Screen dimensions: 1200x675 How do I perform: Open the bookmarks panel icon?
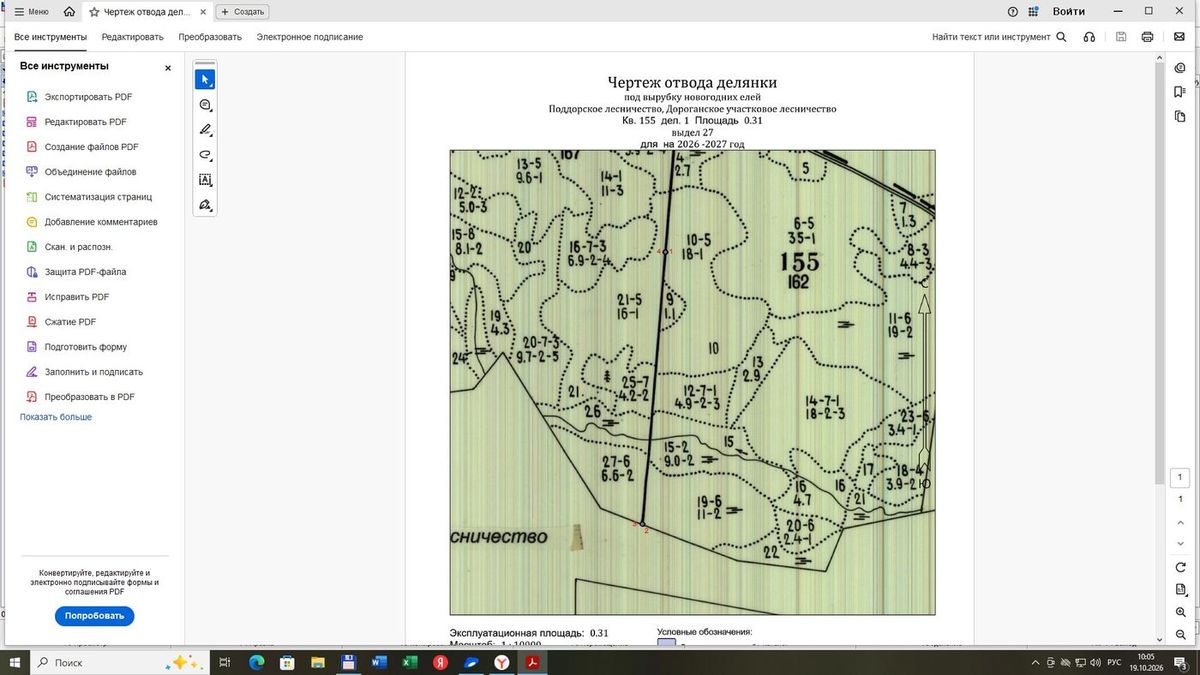(x=1181, y=92)
